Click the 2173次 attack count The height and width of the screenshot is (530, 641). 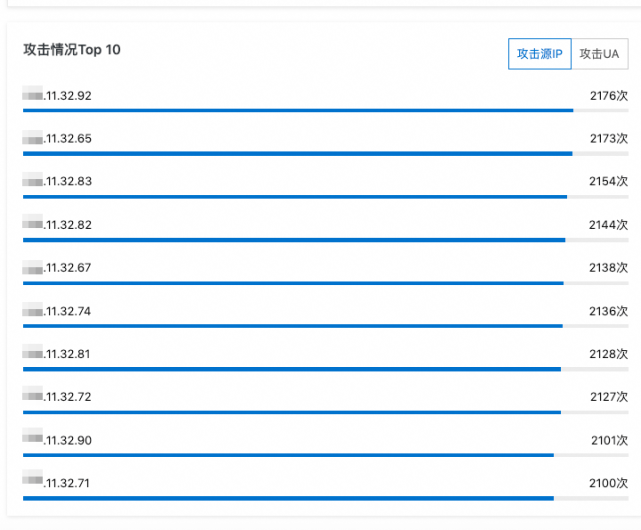click(608, 139)
